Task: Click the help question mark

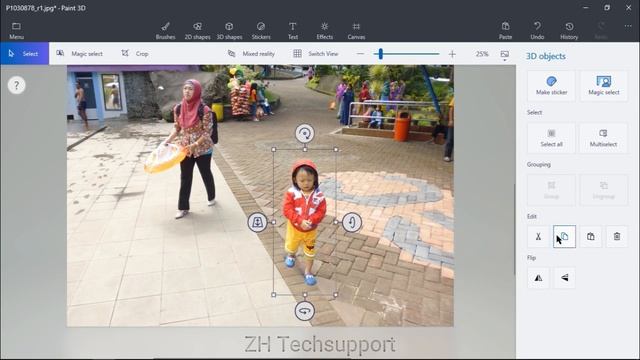Action: pyautogui.click(x=16, y=85)
